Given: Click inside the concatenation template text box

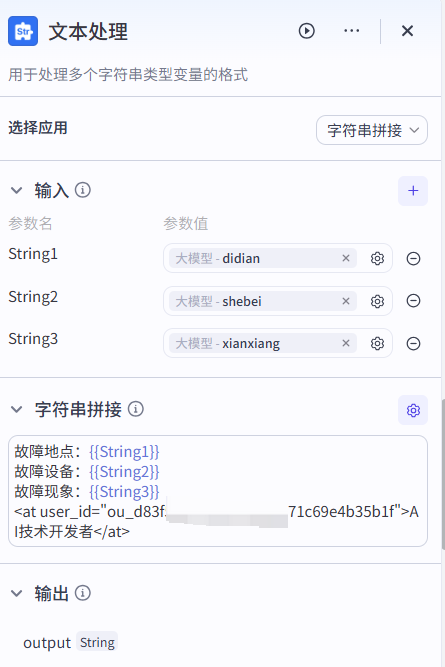Looking at the screenshot, I should click(218, 491).
